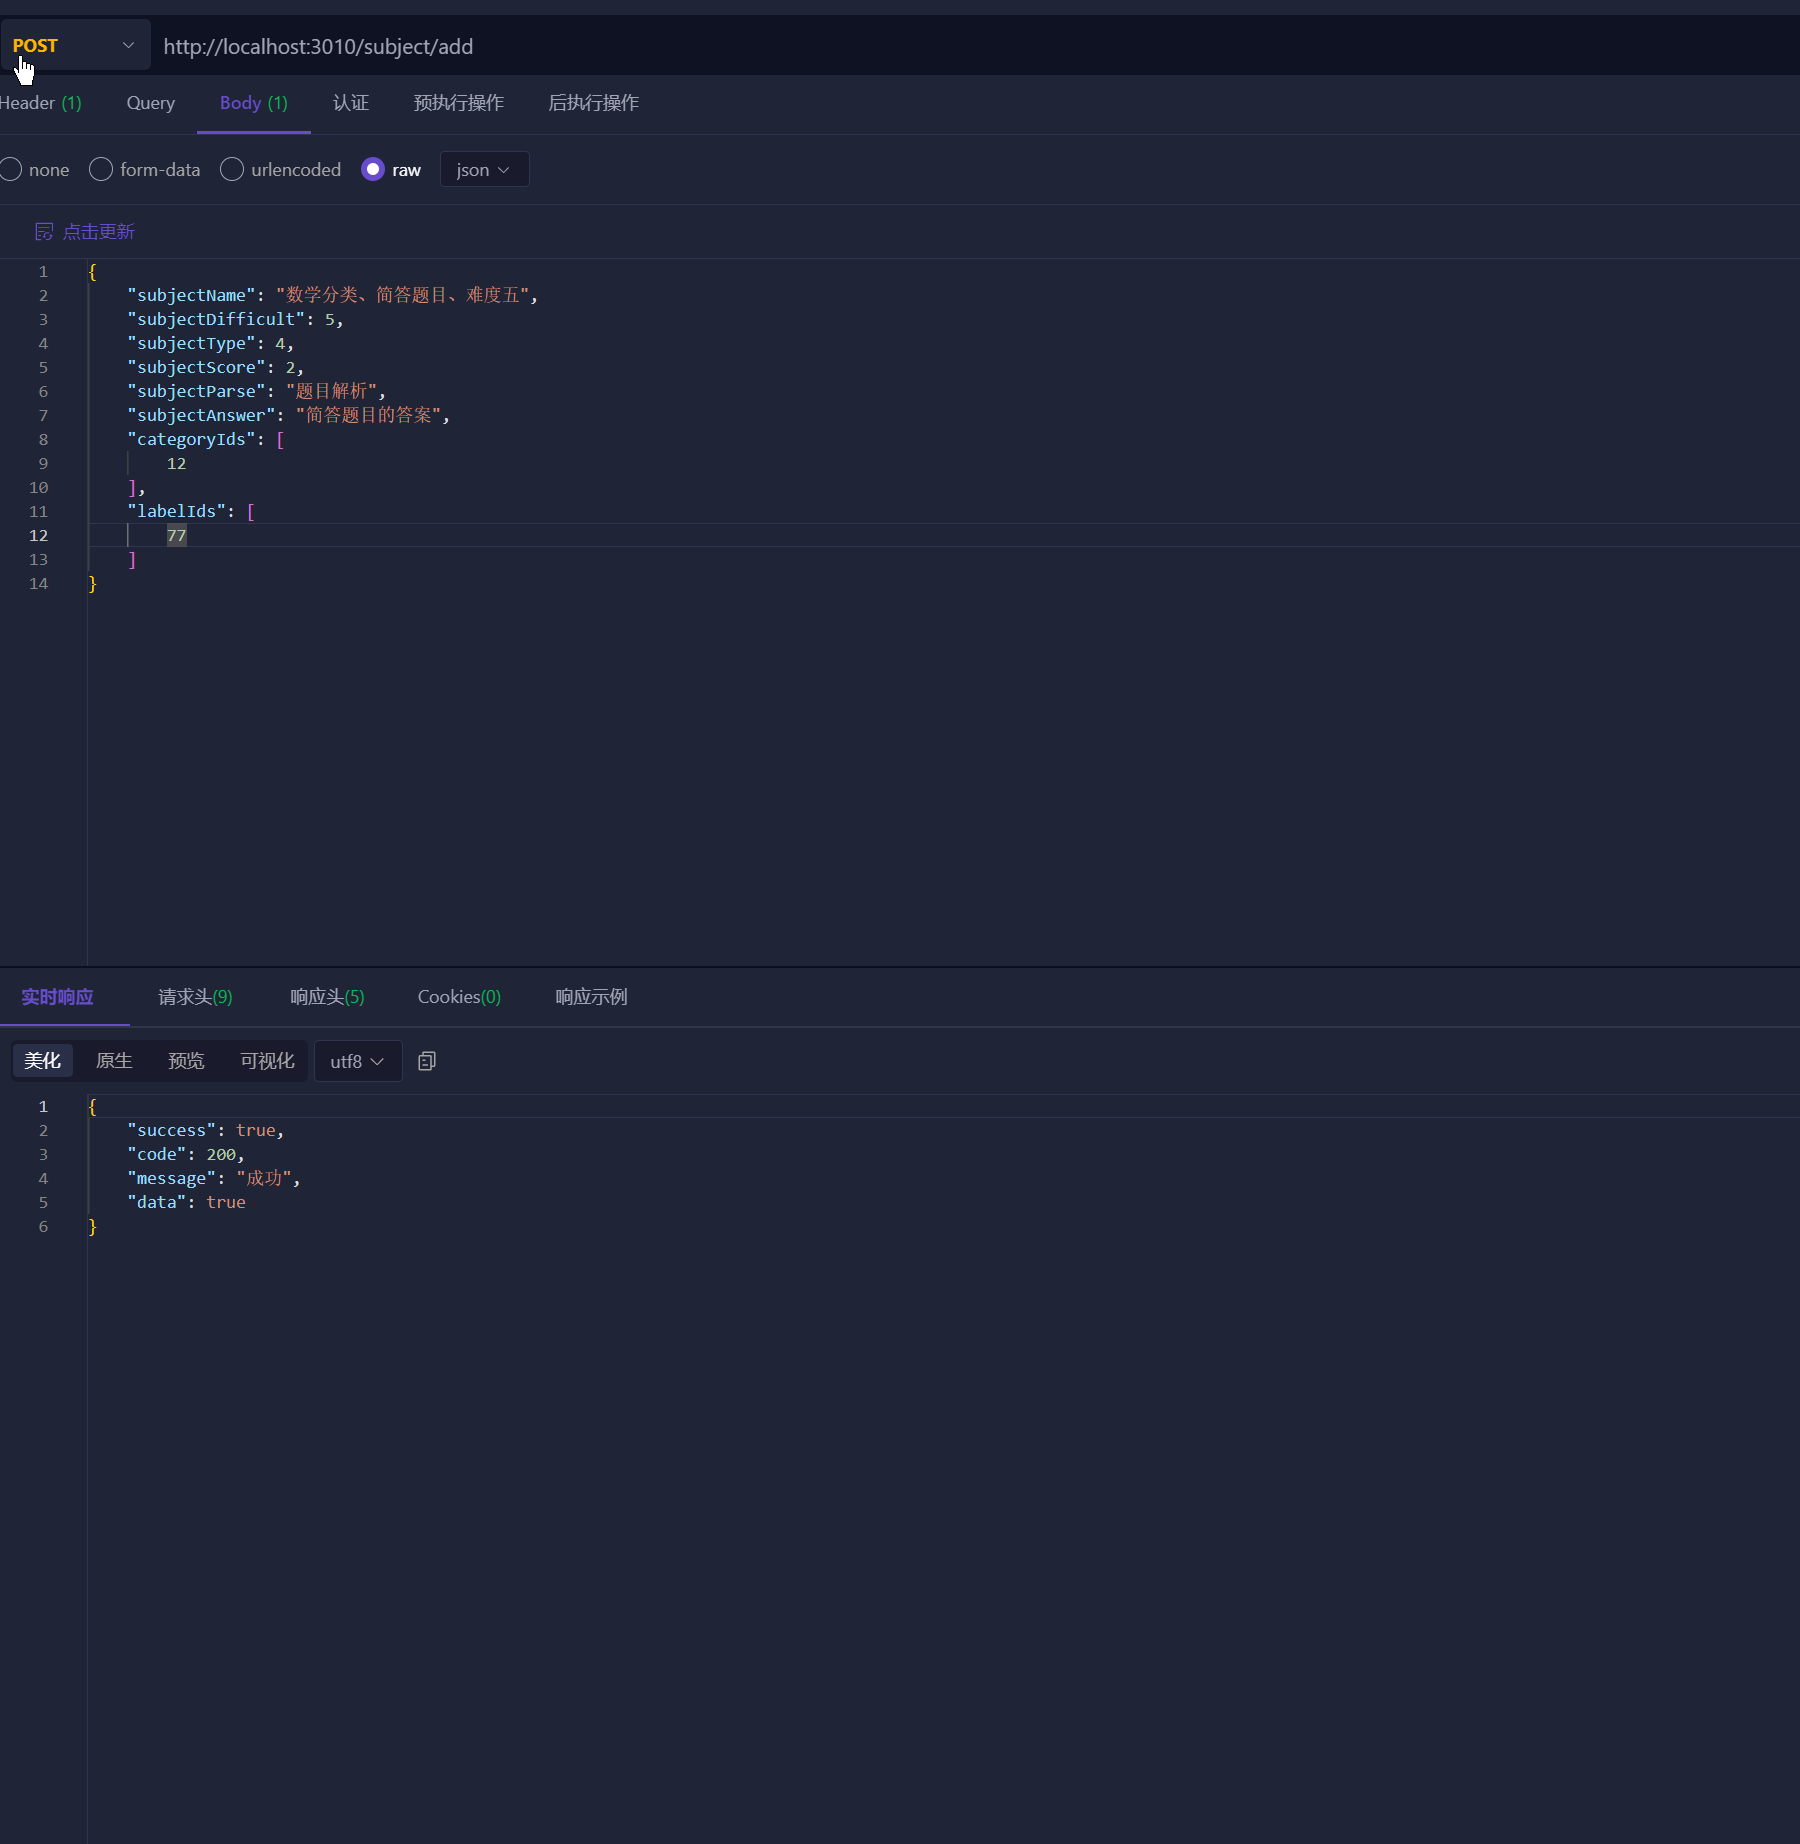Open the POST method dropdown
This screenshot has width=1800, height=1844.
75,46
